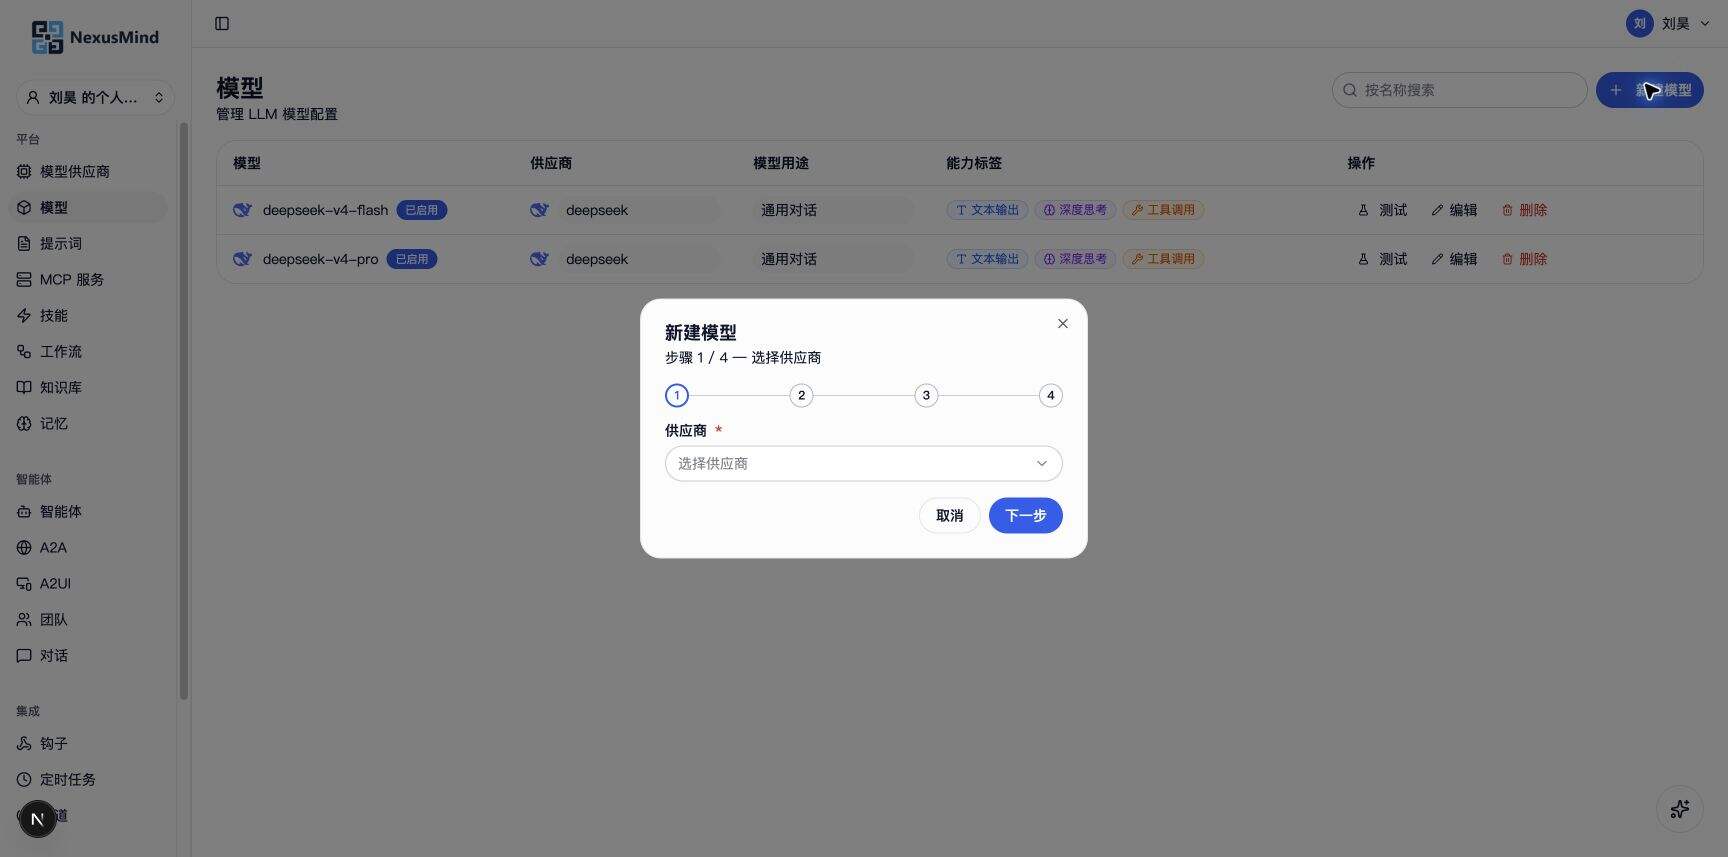The height and width of the screenshot is (857, 1728).
Task: Click the new model button at top right
Action: [1649, 90]
